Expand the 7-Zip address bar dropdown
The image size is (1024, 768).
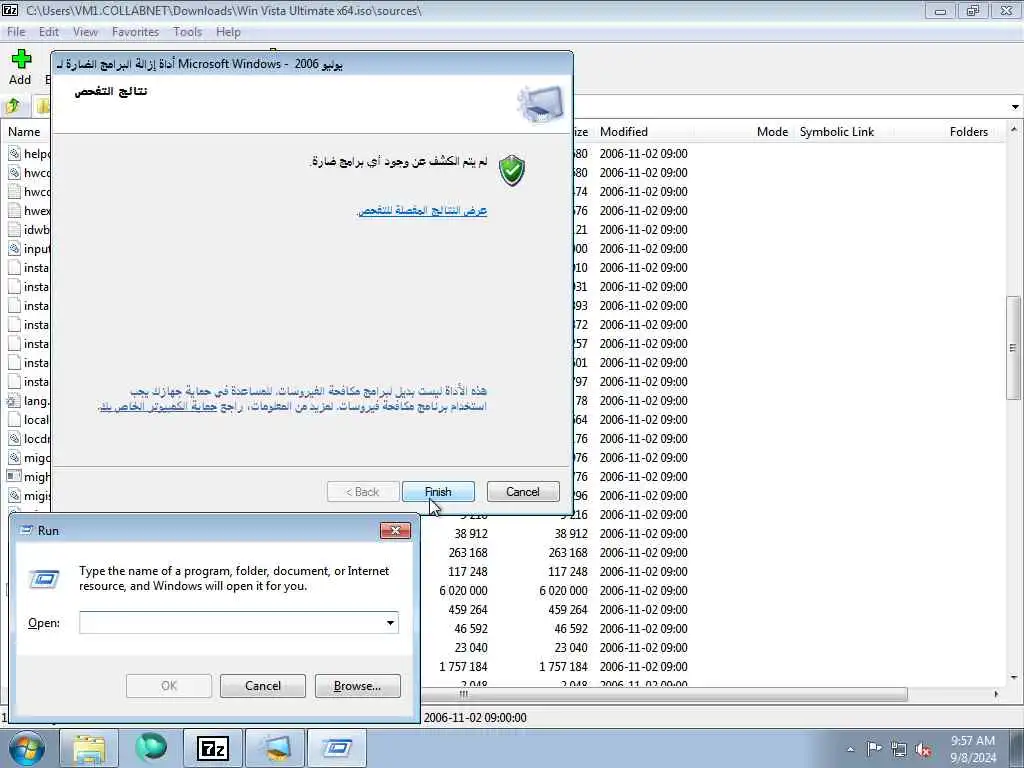pyautogui.click(x=1014, y=106)
